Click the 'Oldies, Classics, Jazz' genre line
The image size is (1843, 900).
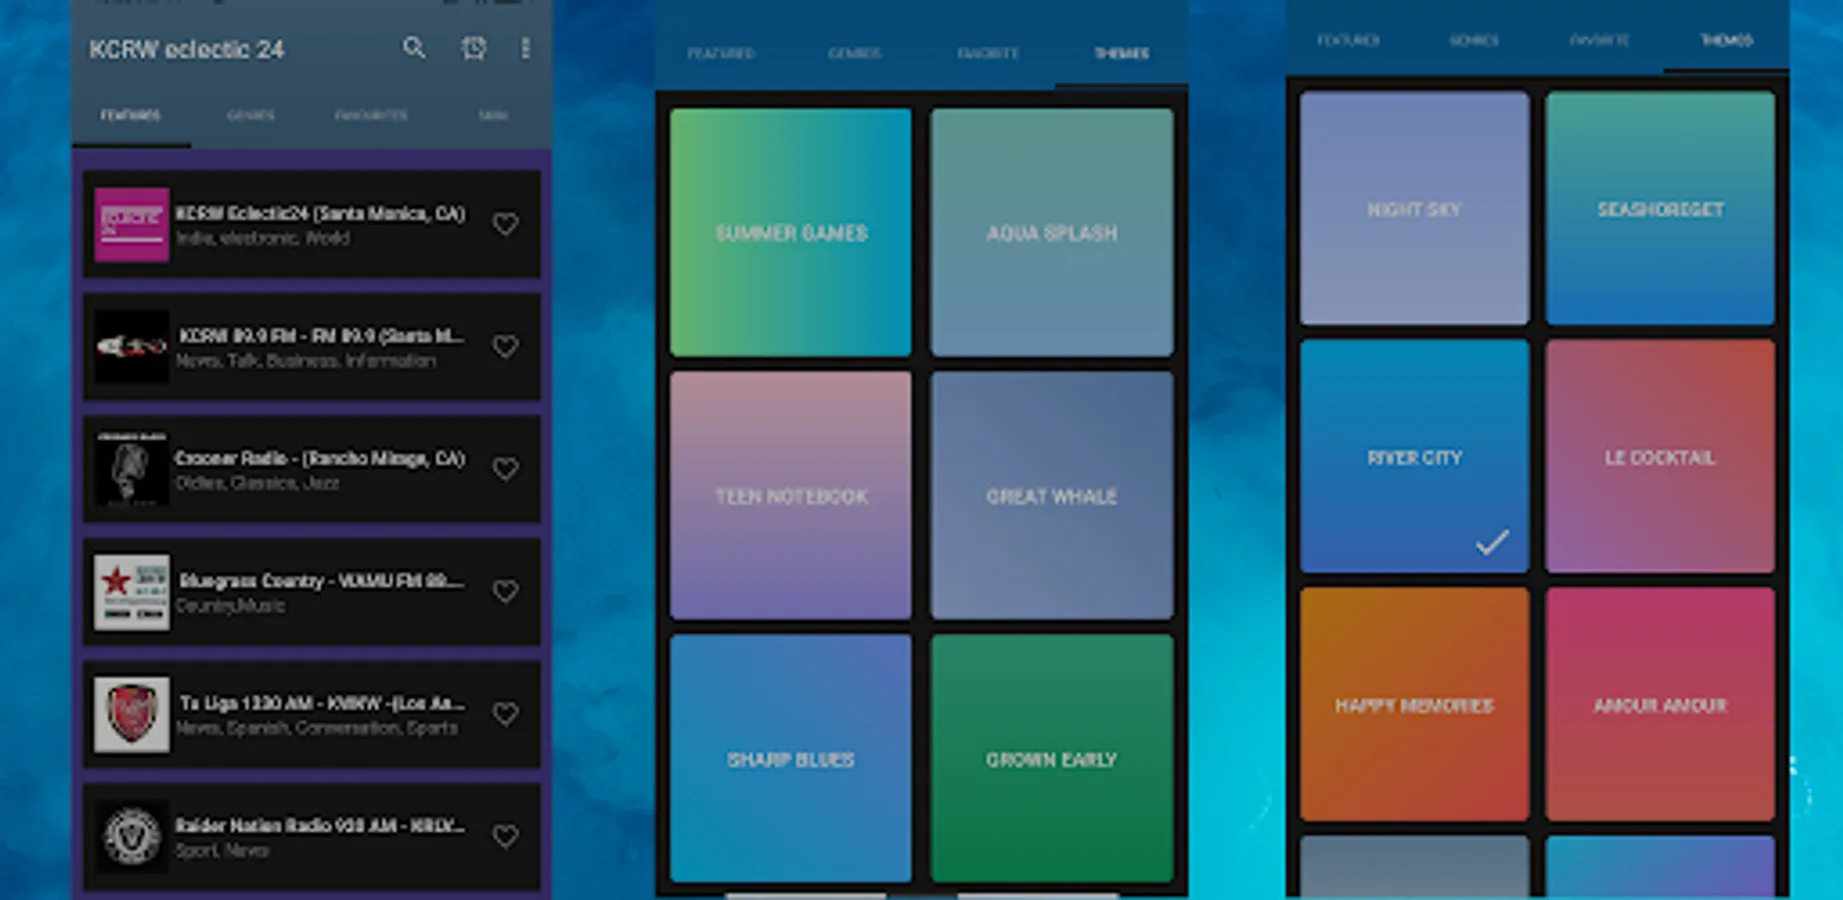click(x=258, y=483)
